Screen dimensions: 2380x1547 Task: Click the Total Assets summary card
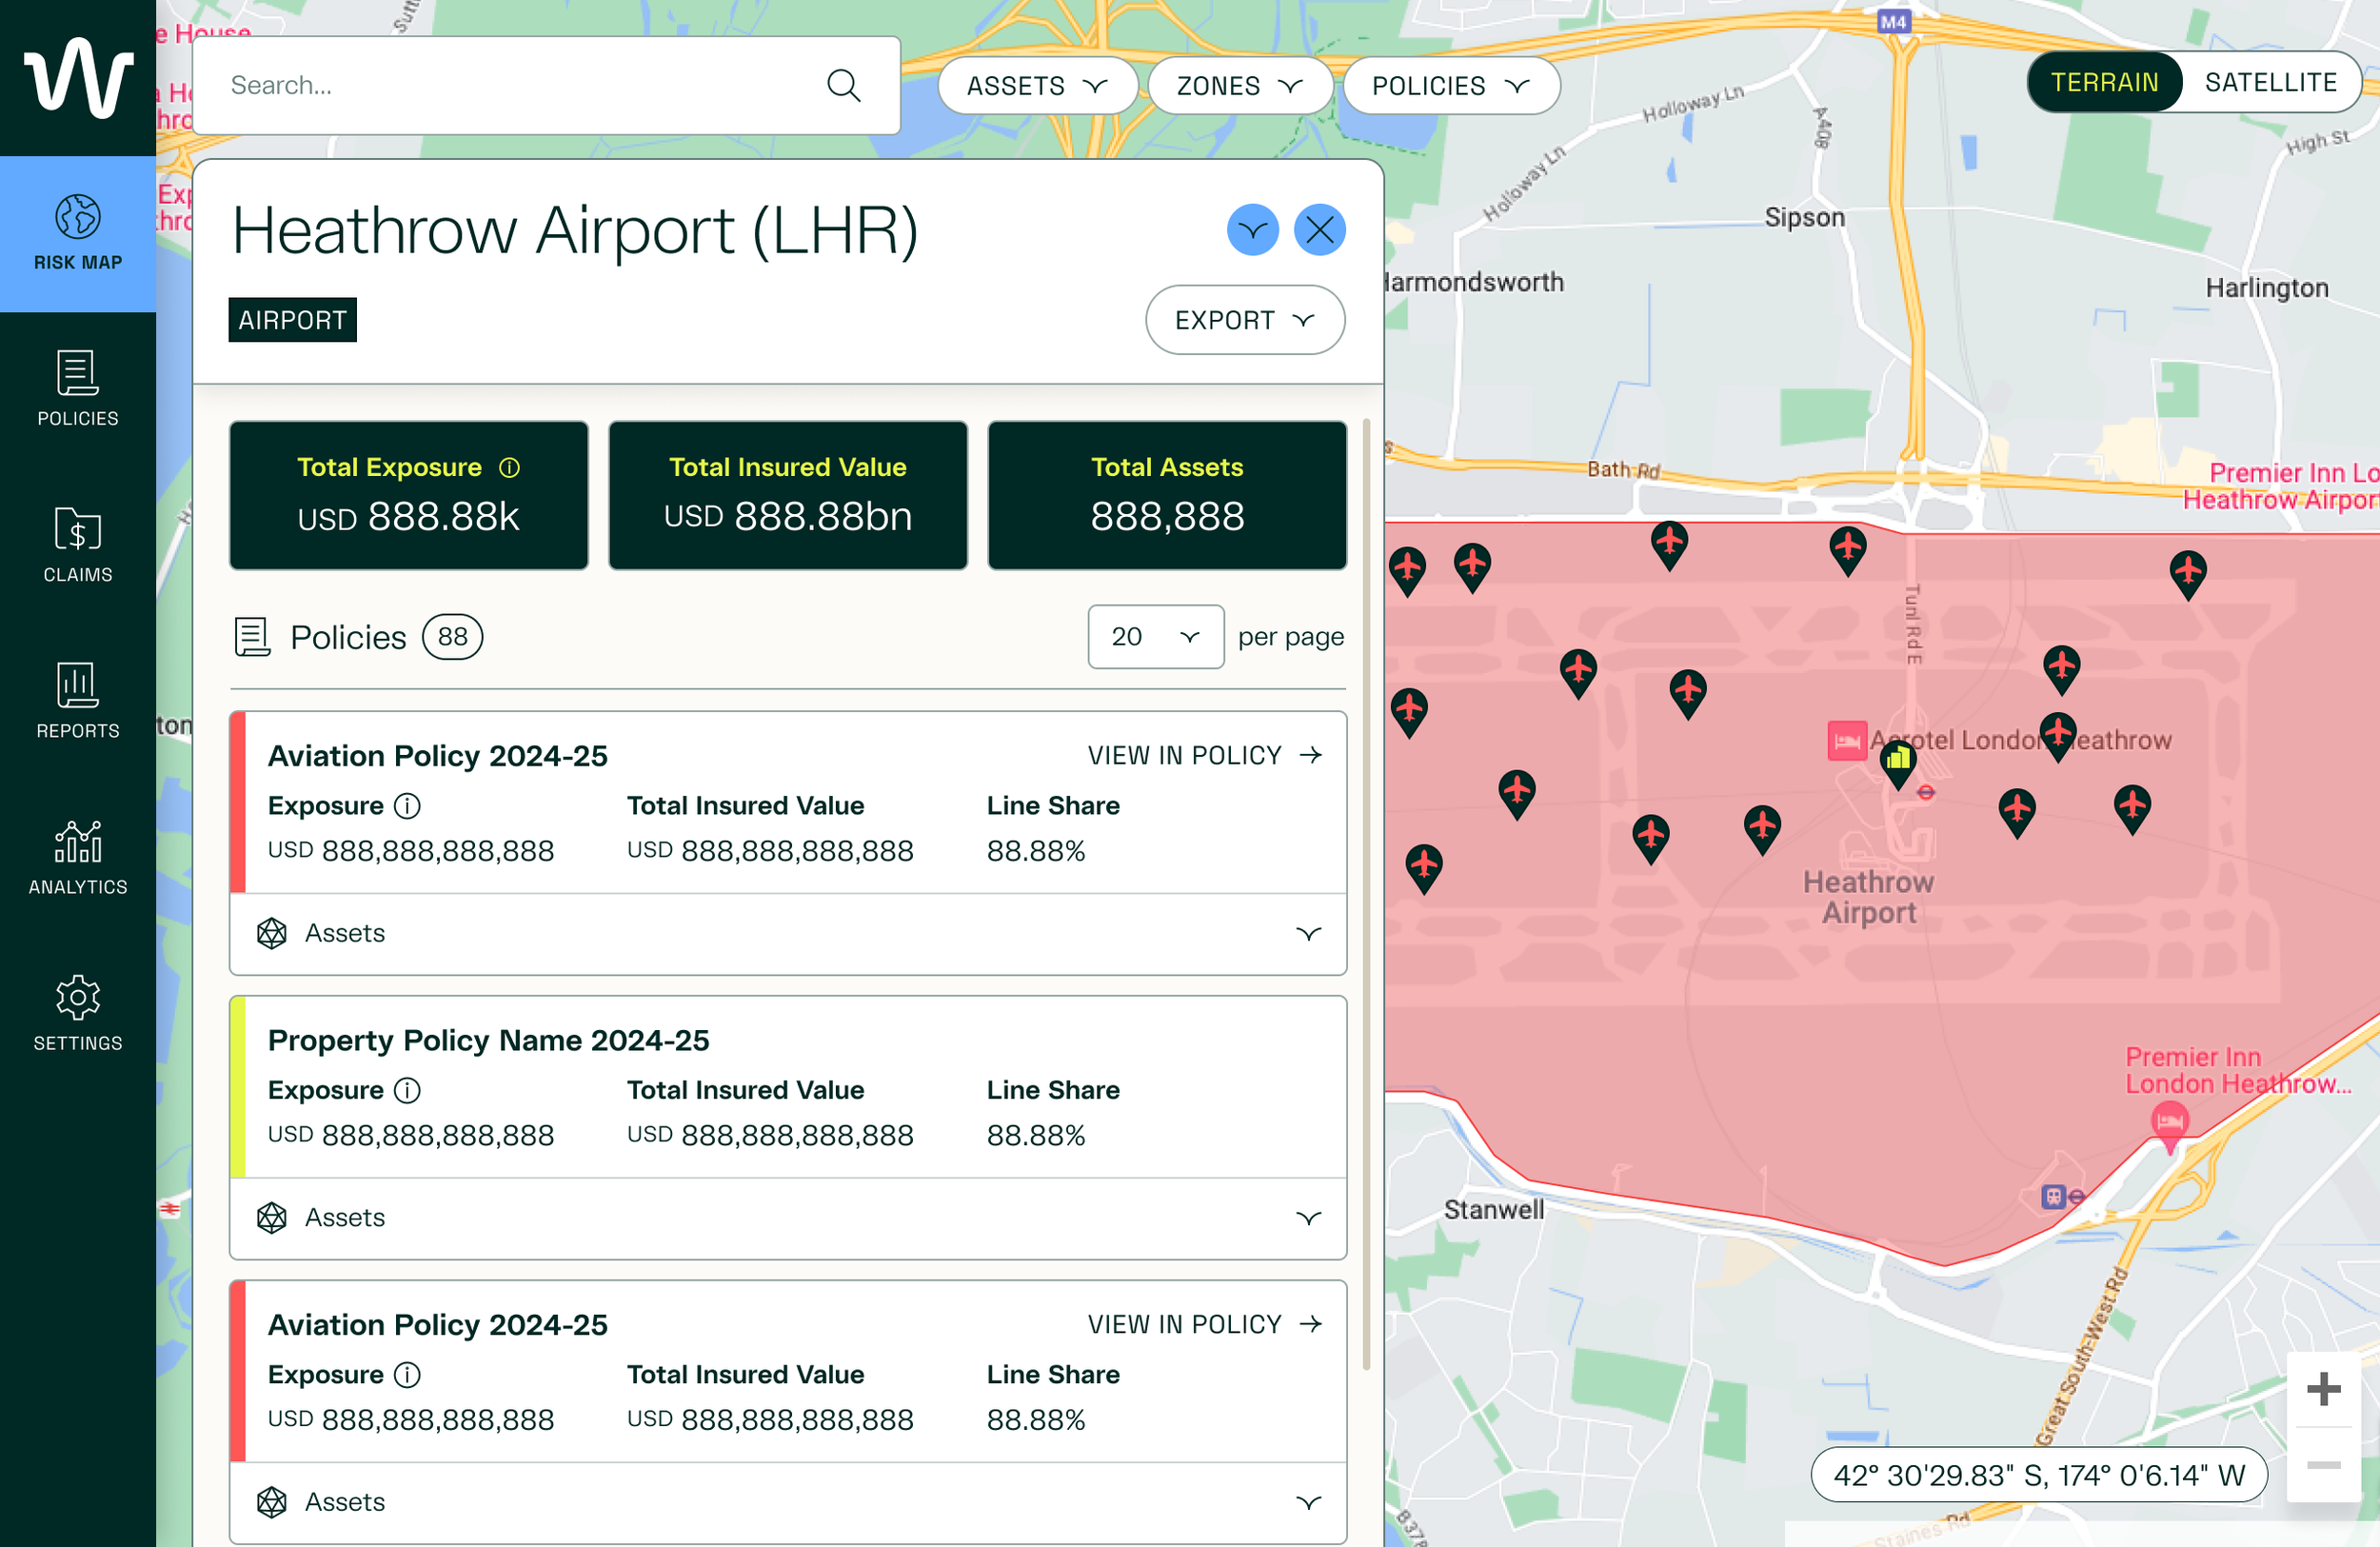click(x=1167, y=495)
